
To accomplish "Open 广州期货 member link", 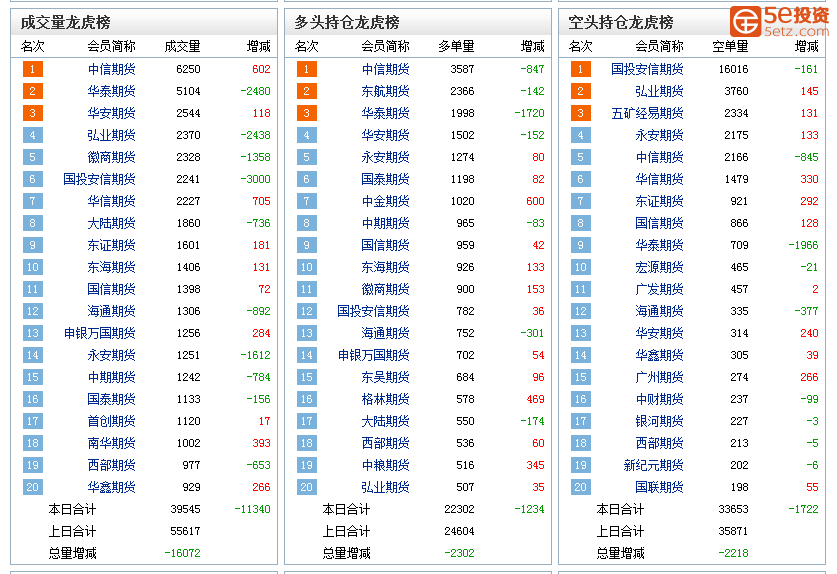I will pyautogui.click(x=659, y=377).
